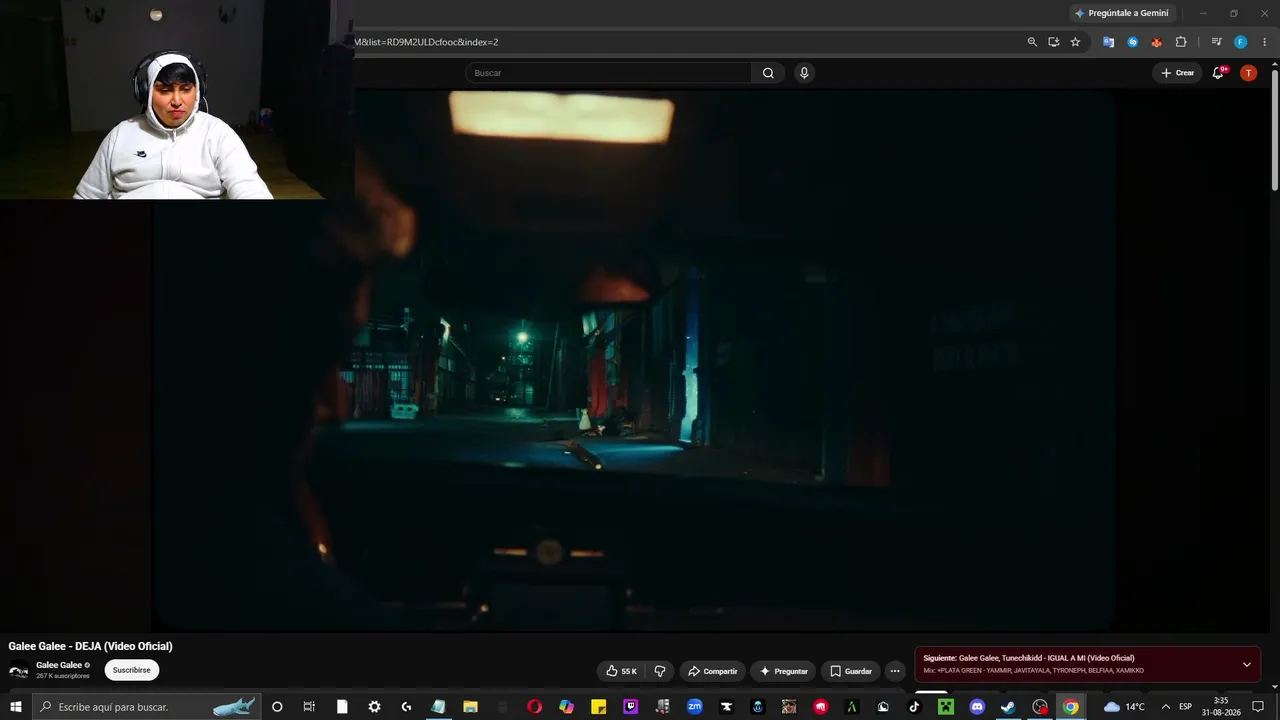
Task: Open TikTok from the taskbar
Action: [x=914, y=707]
